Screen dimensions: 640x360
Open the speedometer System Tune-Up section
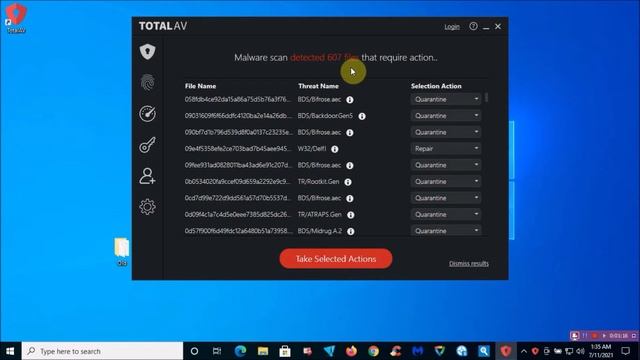147,114
